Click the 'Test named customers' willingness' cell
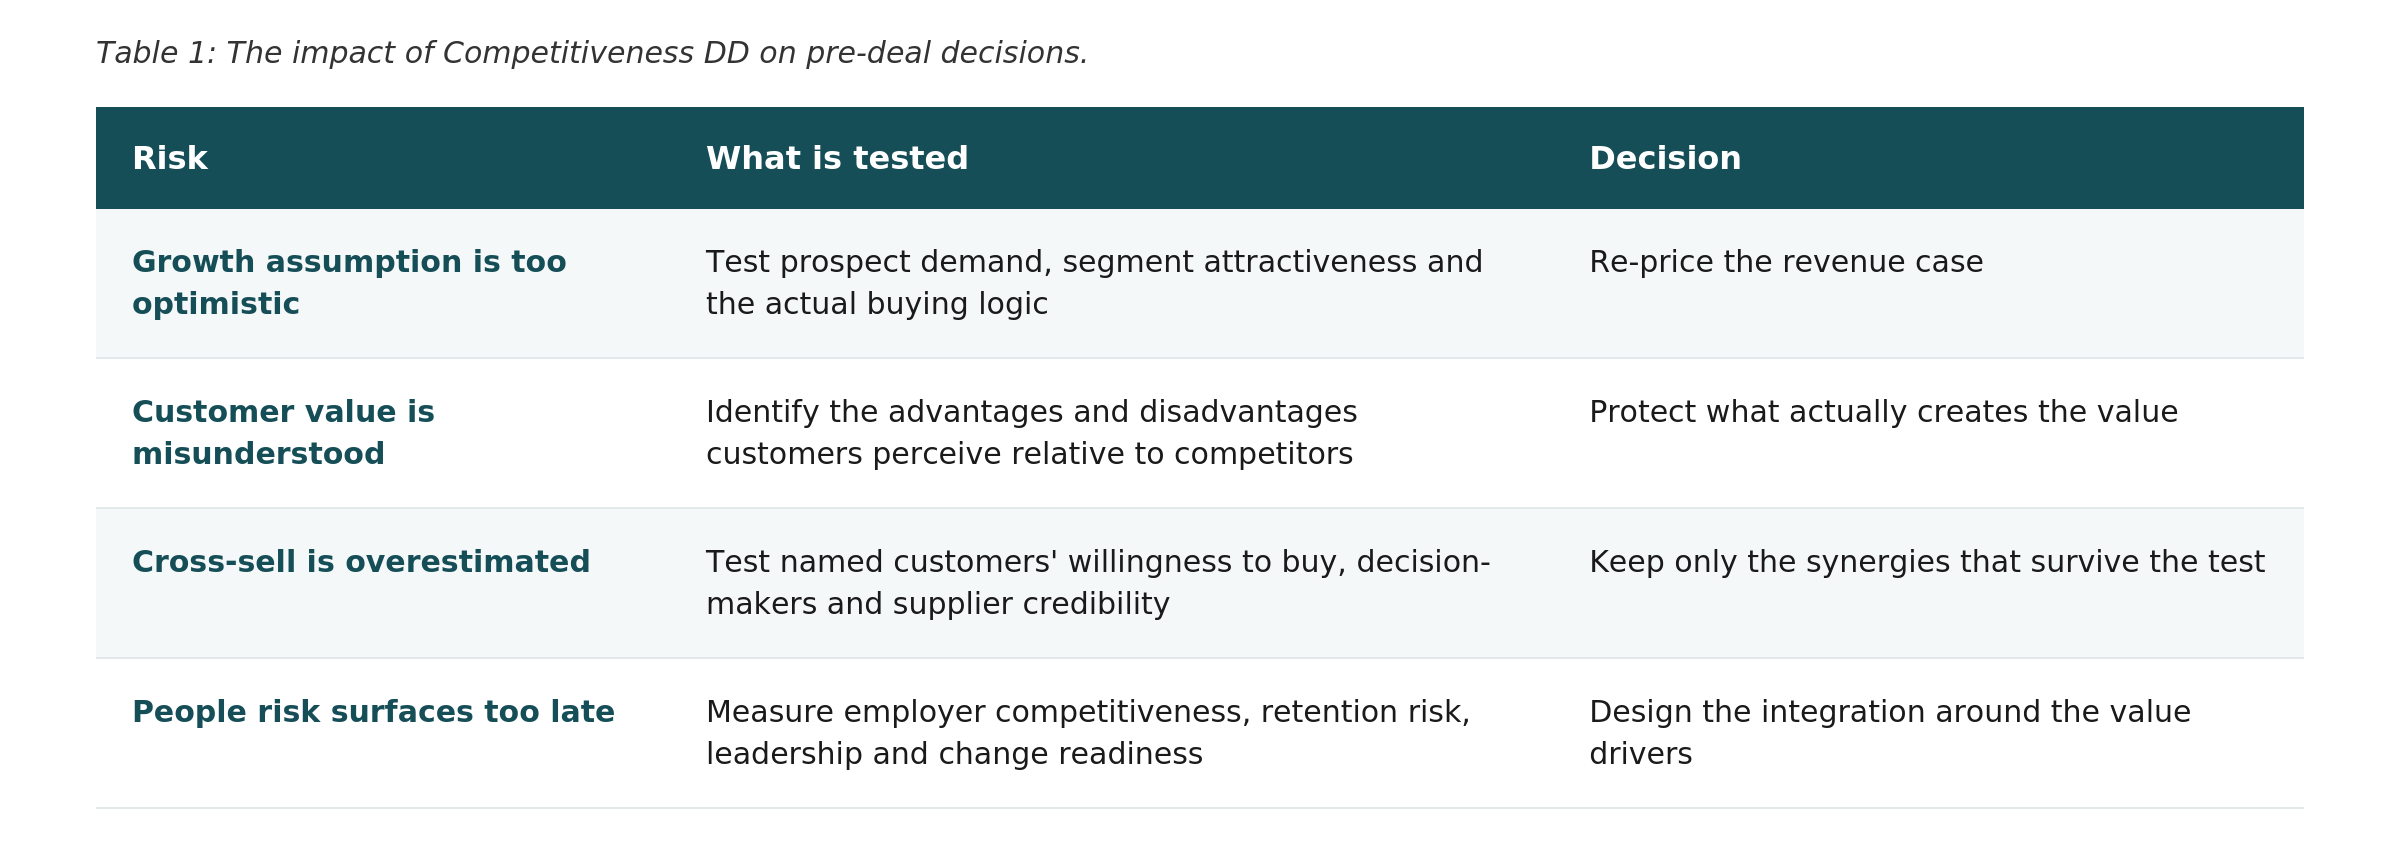This screenshot has height=848, width=2400. pyautogui.click(x=1098, y=583)
